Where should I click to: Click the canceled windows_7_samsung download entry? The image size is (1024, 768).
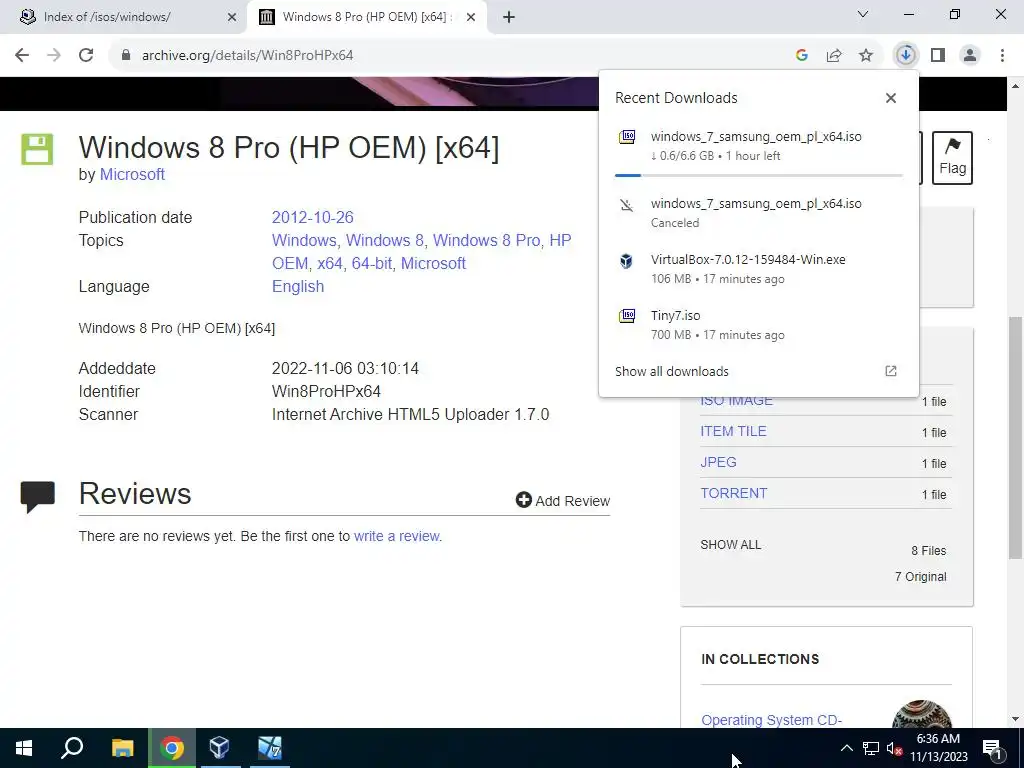758,213
